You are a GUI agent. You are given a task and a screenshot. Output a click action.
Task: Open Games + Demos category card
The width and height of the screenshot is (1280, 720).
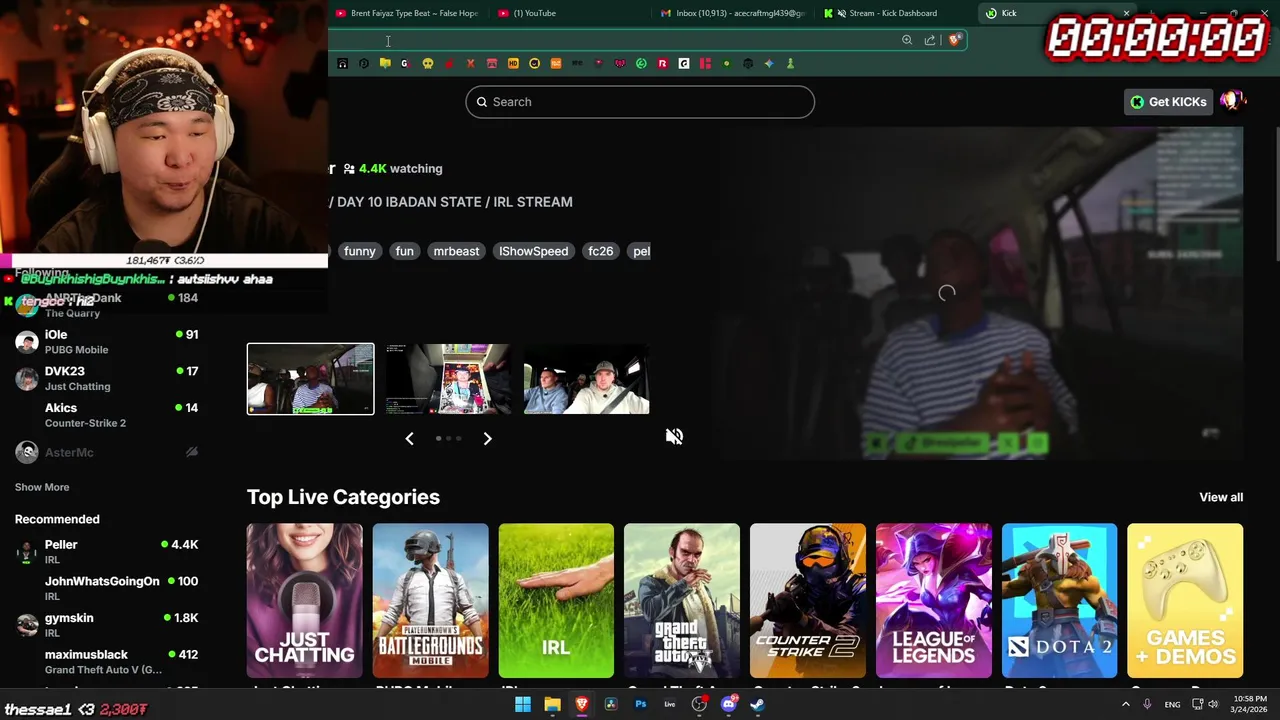click(1185, 601)
